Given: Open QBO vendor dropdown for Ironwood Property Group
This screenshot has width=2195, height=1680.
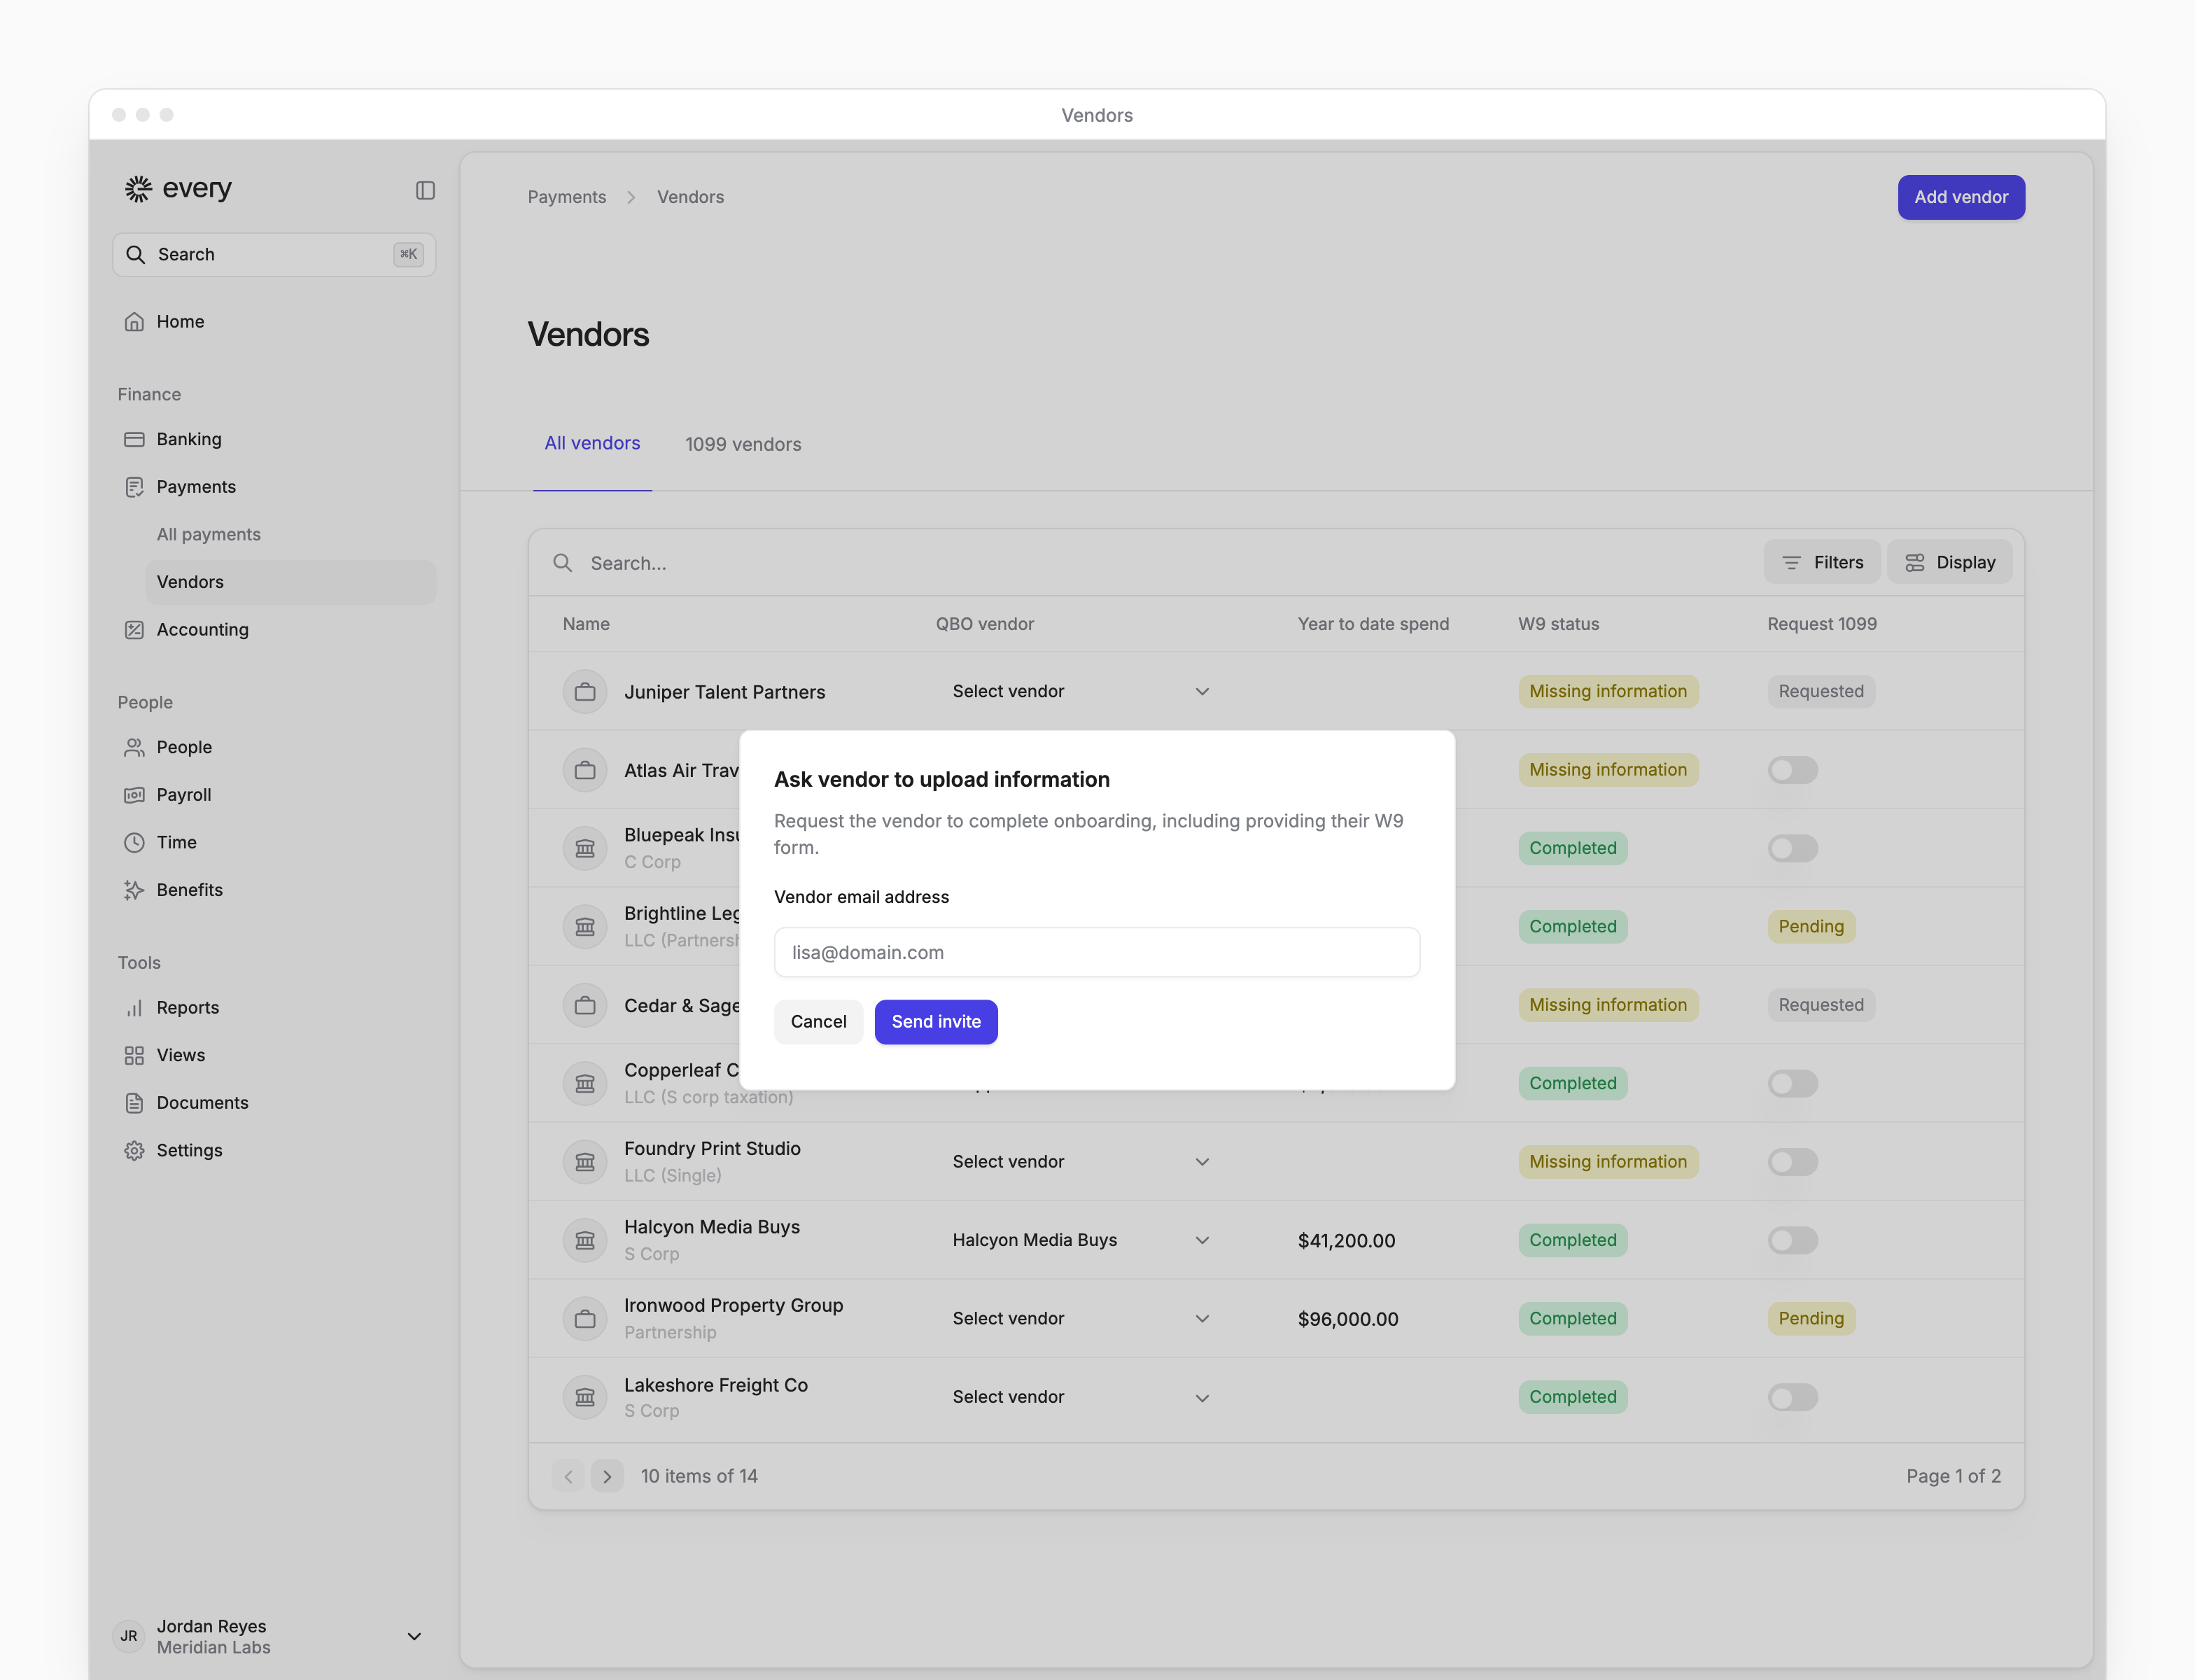Looking at the screenshot, I should tap(1081, 1319).
